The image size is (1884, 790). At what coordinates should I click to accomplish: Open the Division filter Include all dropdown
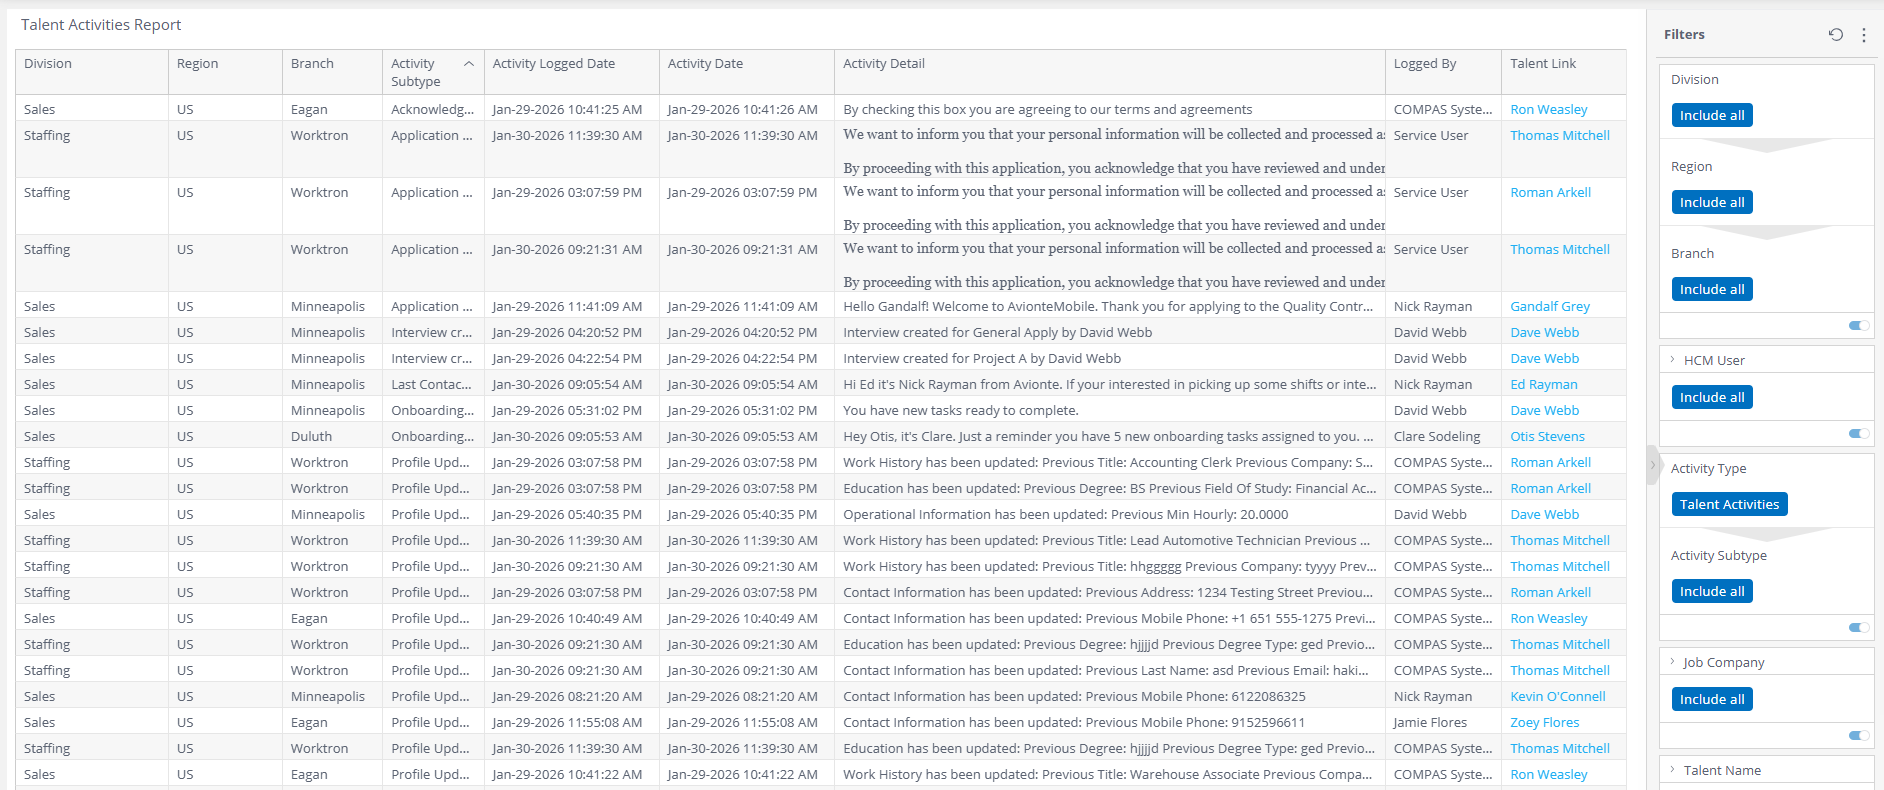point(1712,115)
